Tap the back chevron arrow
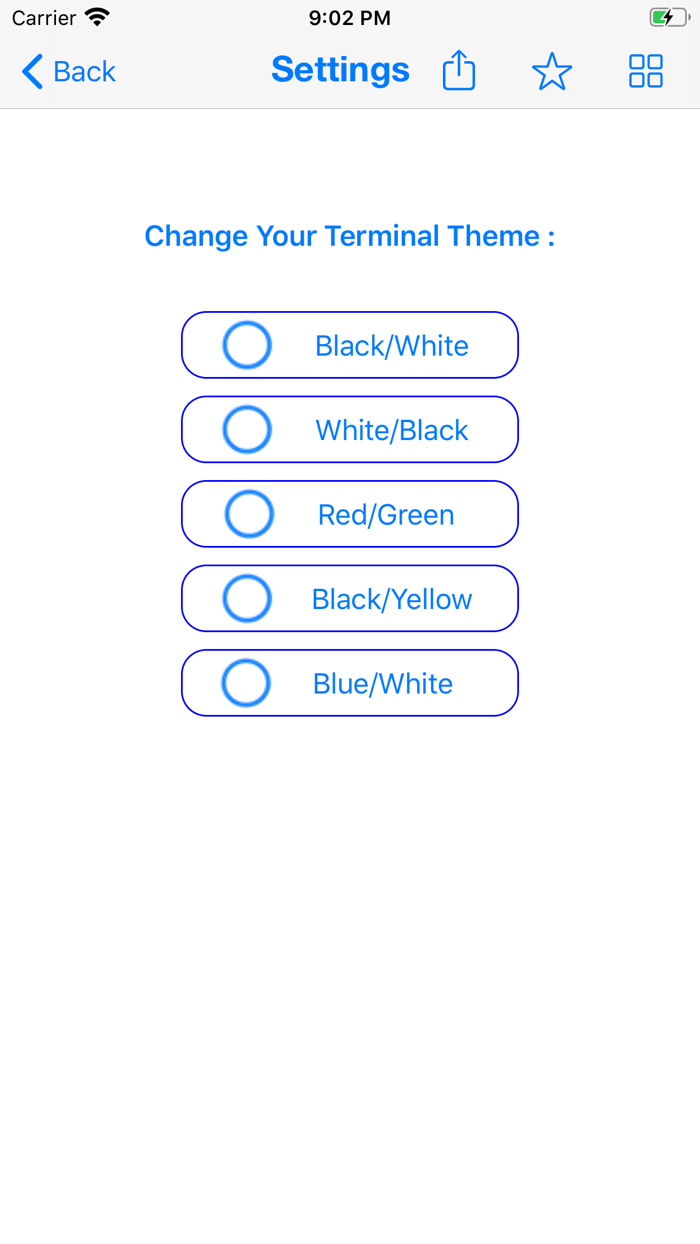 (32, 72)
